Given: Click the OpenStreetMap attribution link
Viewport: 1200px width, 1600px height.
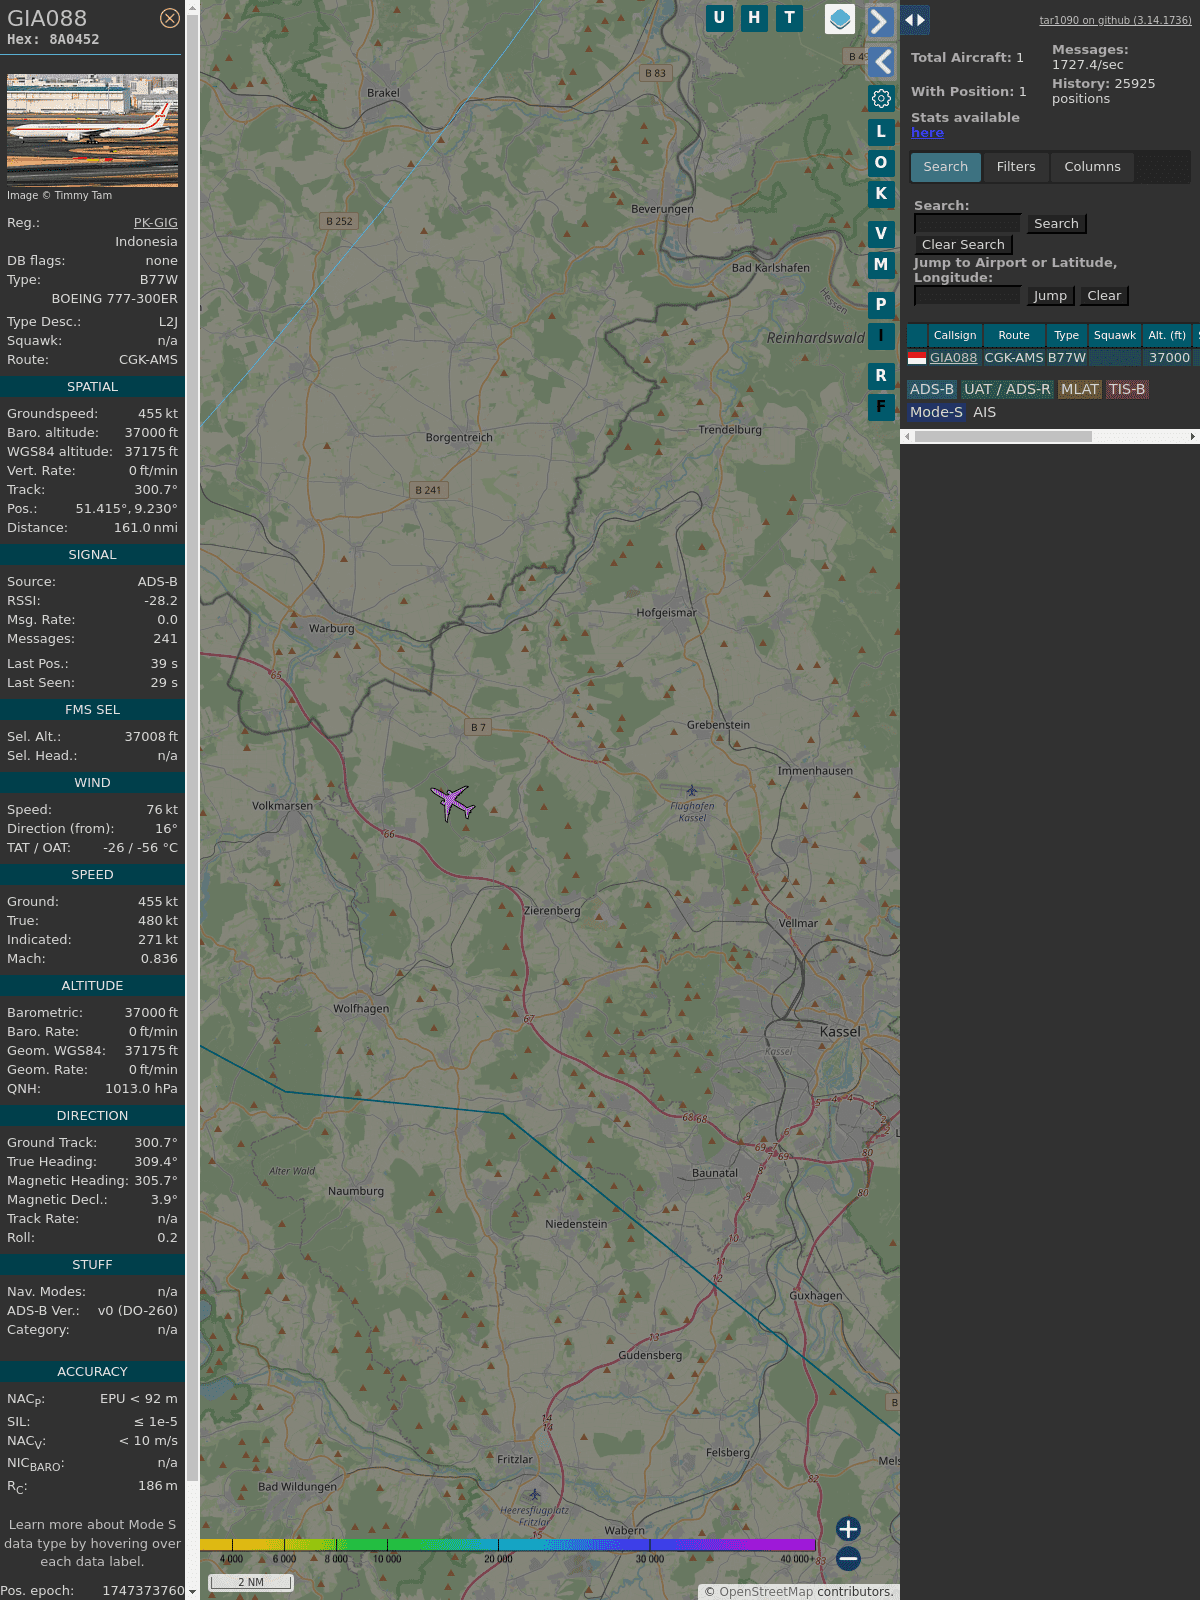Looking at the screenshot, I should click(766, 1592).
